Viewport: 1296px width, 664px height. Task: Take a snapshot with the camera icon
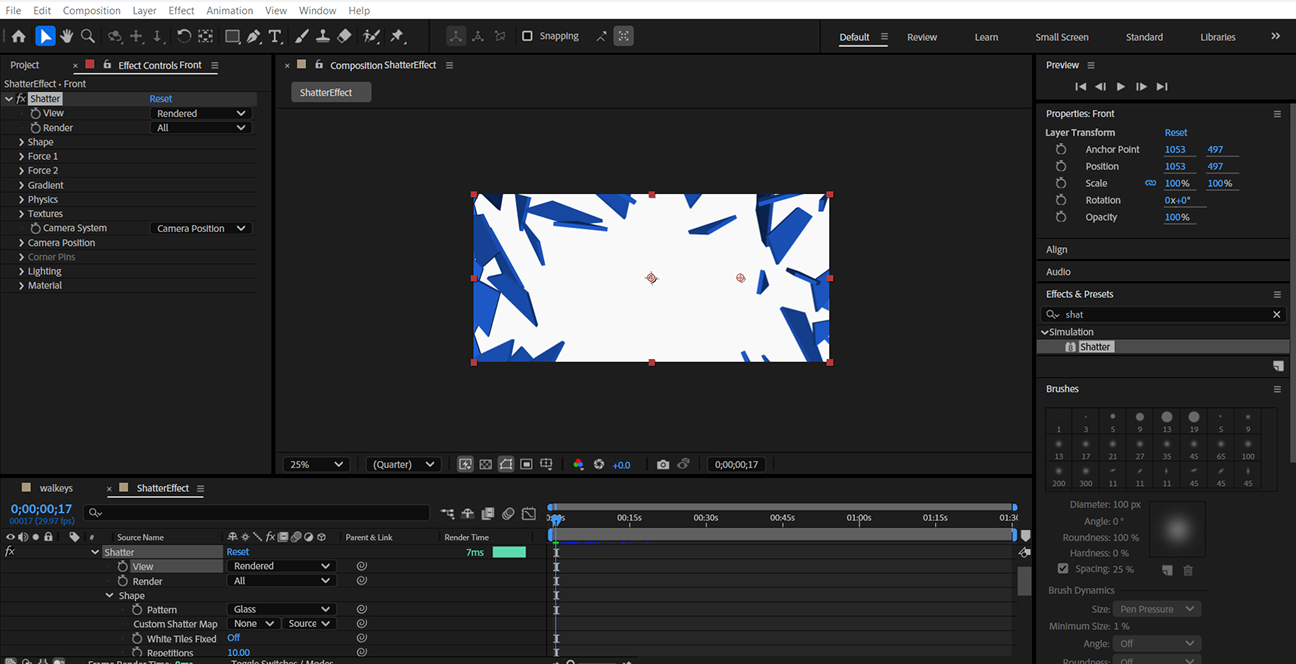tap(663, 464)
